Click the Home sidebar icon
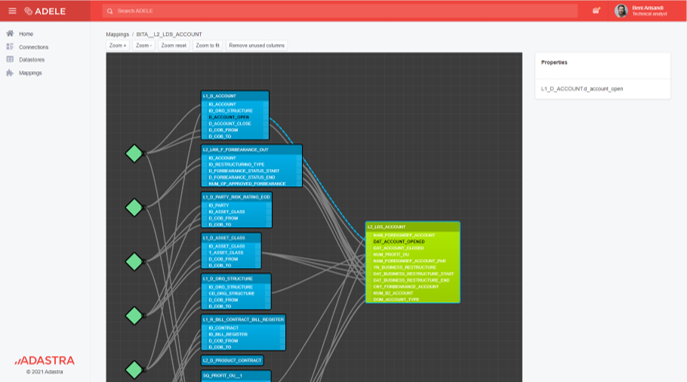Screen dimensions: 687x382 pos(10,33)
